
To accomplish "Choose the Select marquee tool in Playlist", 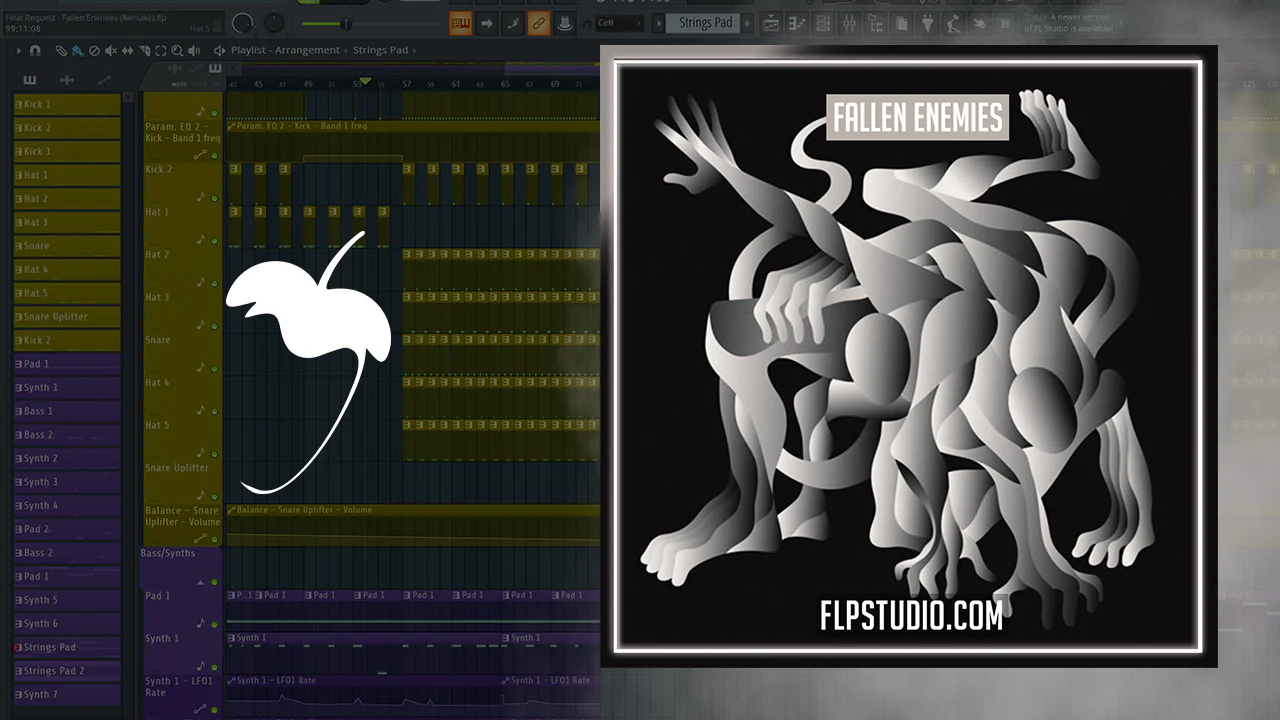I will pyautogui.click(x=161, y=50).
